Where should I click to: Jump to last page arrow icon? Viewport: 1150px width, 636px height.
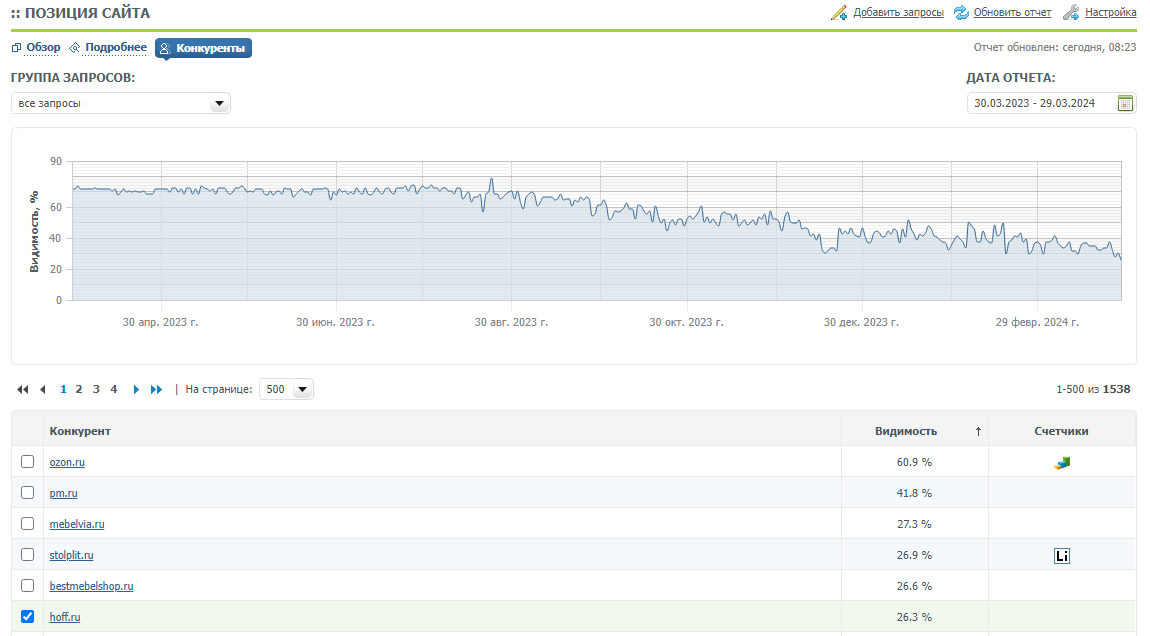tap(156, 390)
